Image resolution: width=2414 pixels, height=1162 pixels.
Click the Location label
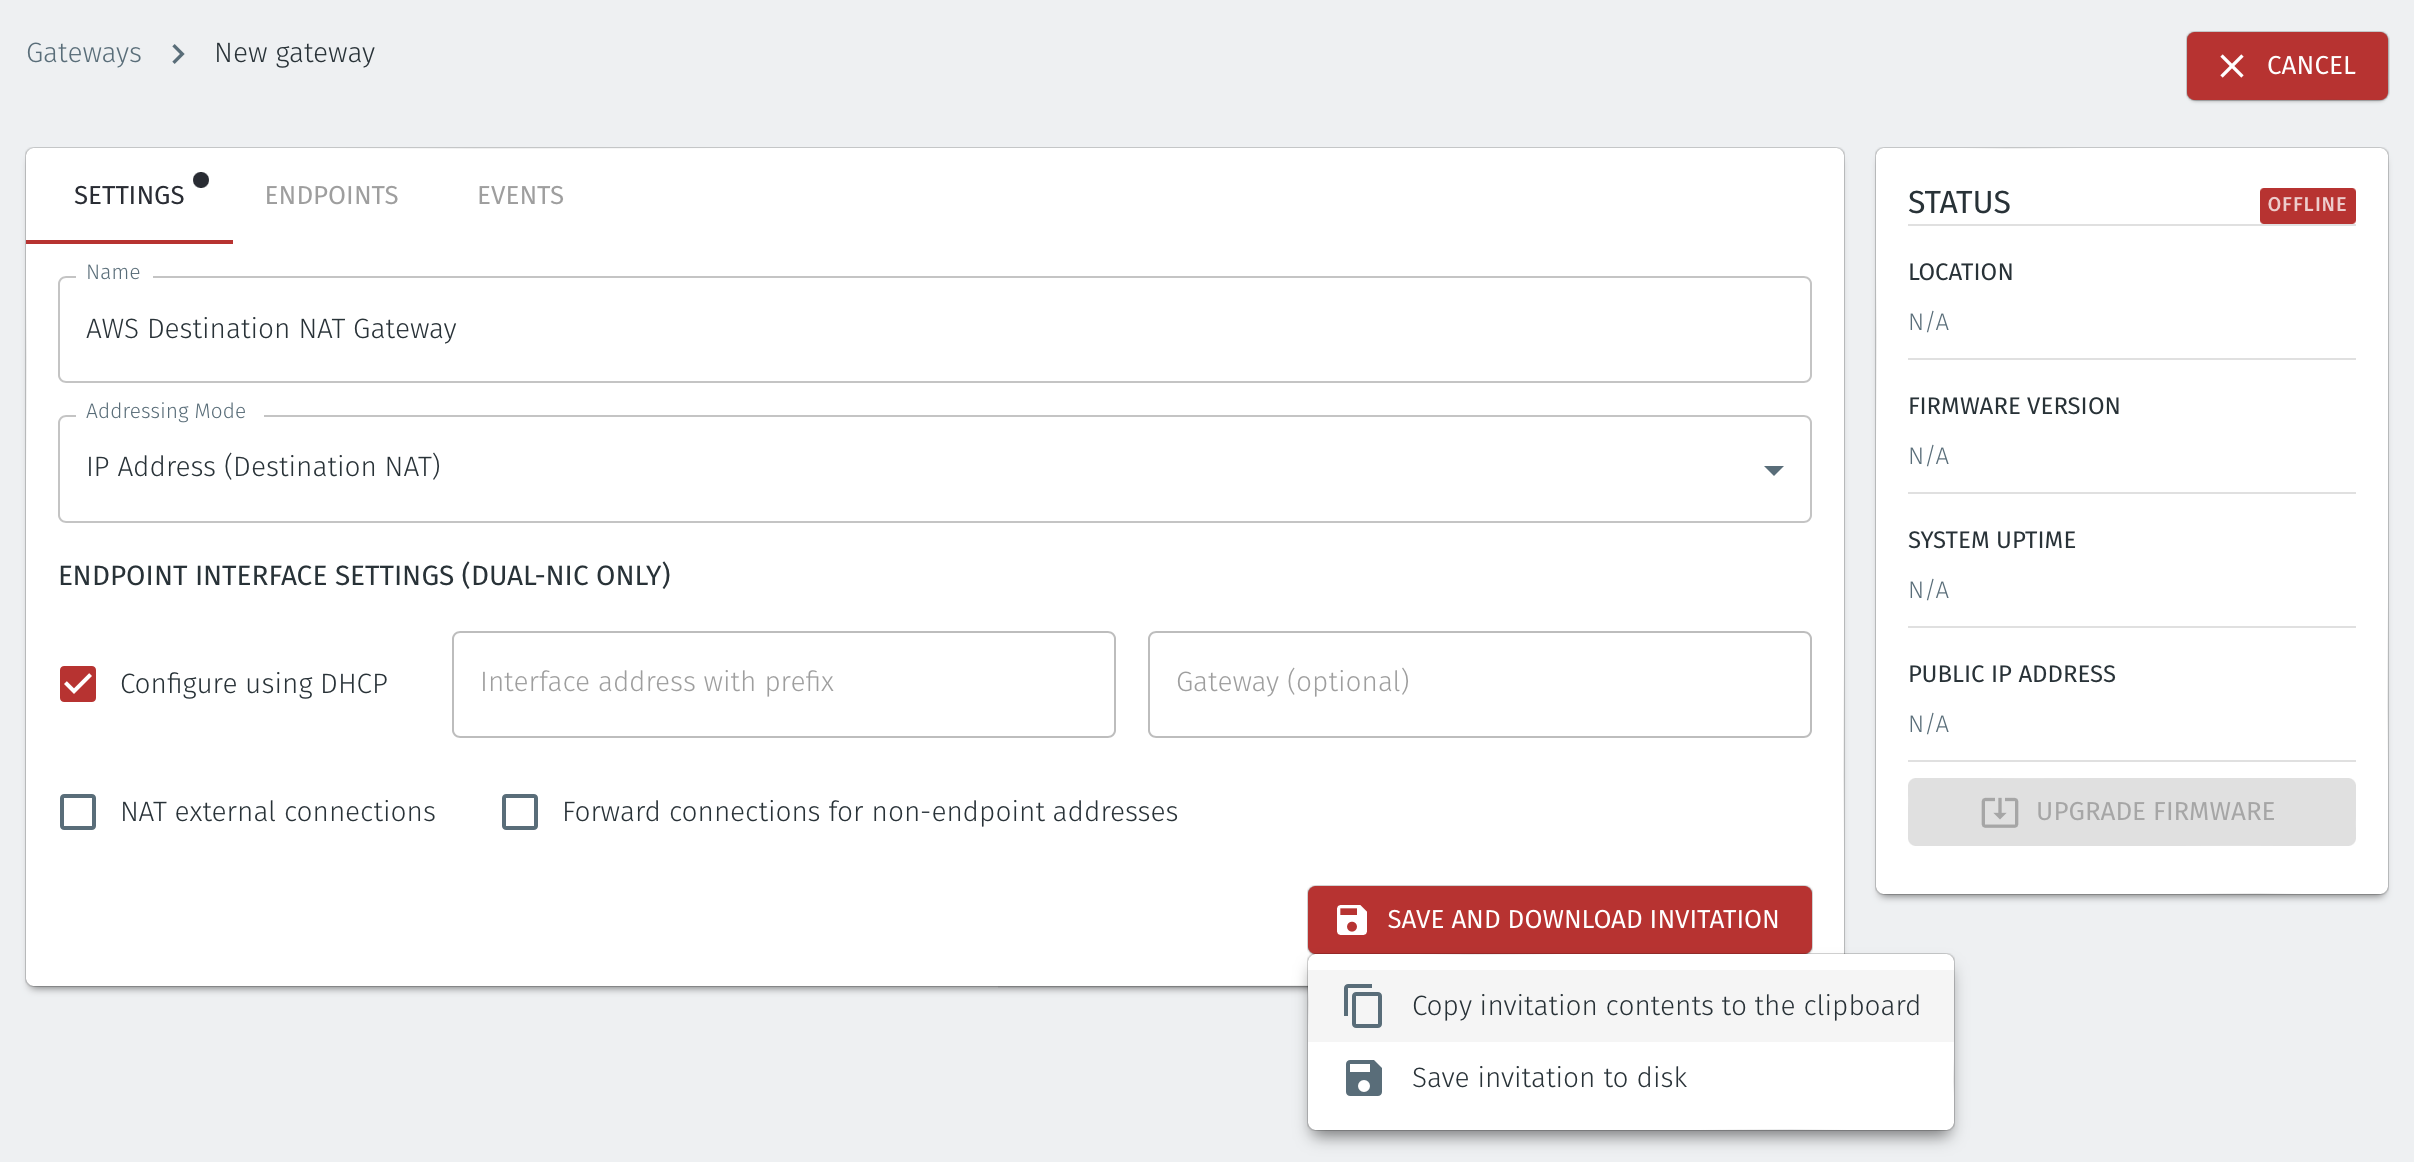click(1960, 272)
